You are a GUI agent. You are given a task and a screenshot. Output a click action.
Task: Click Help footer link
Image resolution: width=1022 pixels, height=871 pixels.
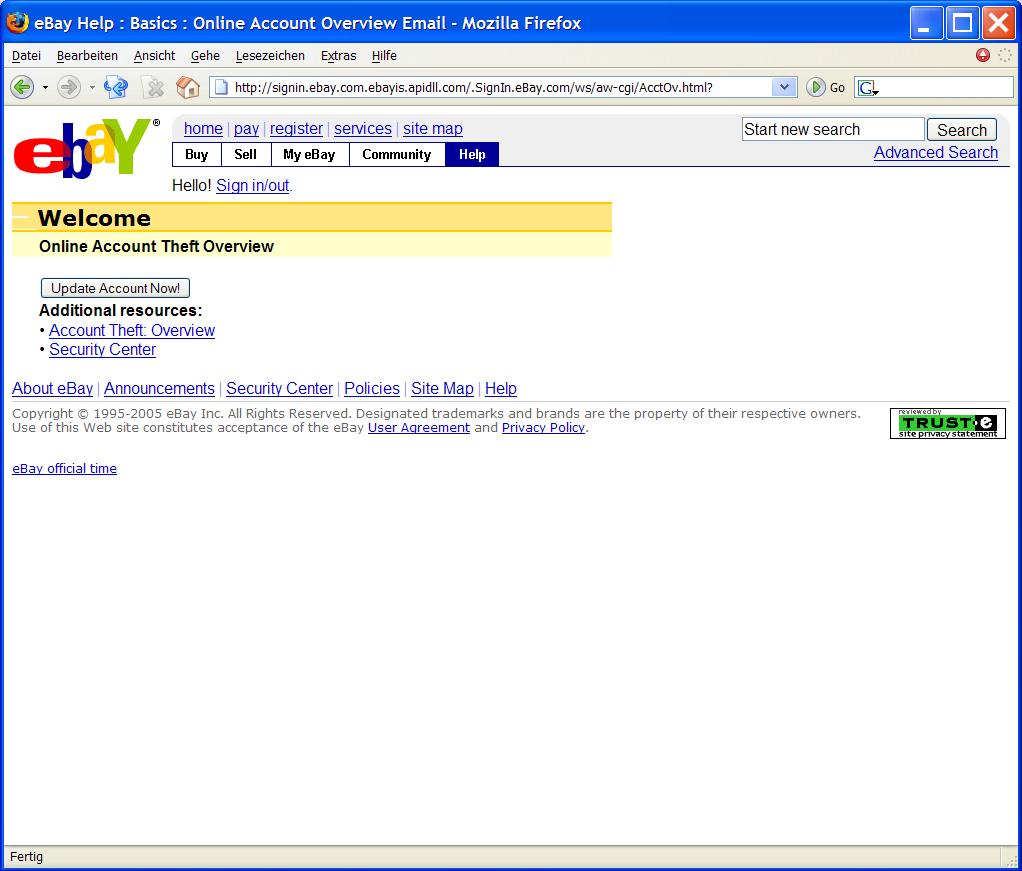point(501,389)
